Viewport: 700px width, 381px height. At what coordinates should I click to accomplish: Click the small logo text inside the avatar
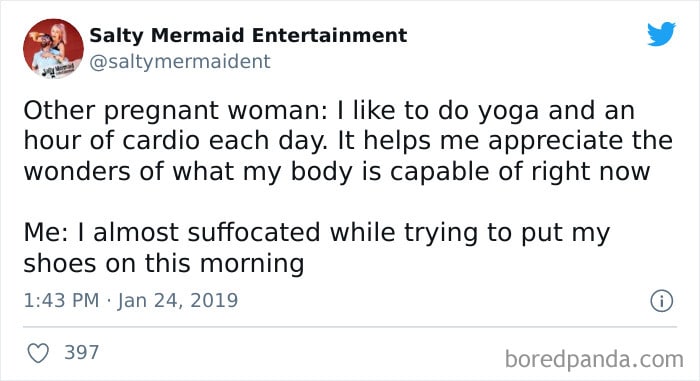click(x=57, y=70)
